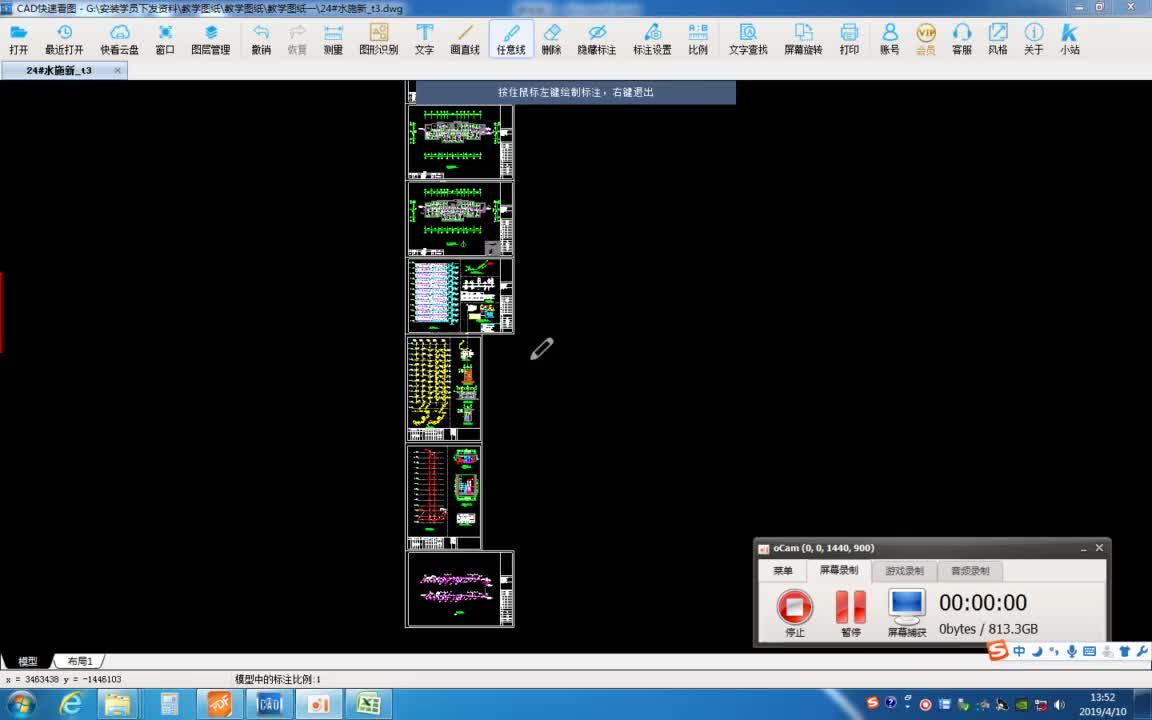
Task: Switch to the 模型 model tab
Action: [28, 661]
